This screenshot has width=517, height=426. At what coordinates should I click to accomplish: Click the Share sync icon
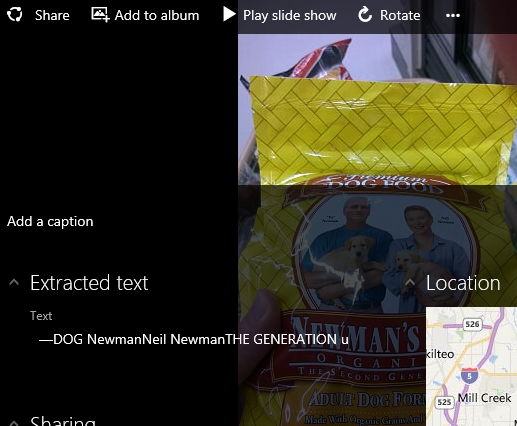pos(15,15)
